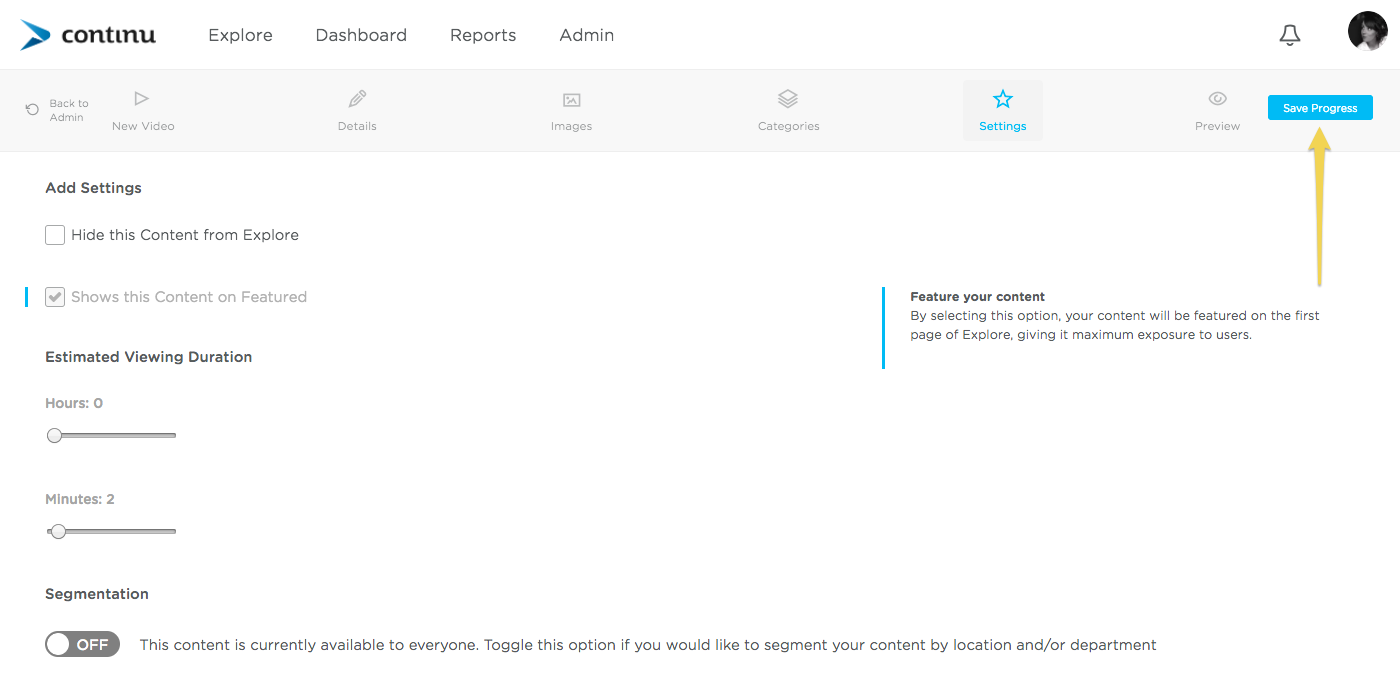Toggle the Segmentation OFF switch
Viewport: 1400px width, 700px height.
point(82,644)
